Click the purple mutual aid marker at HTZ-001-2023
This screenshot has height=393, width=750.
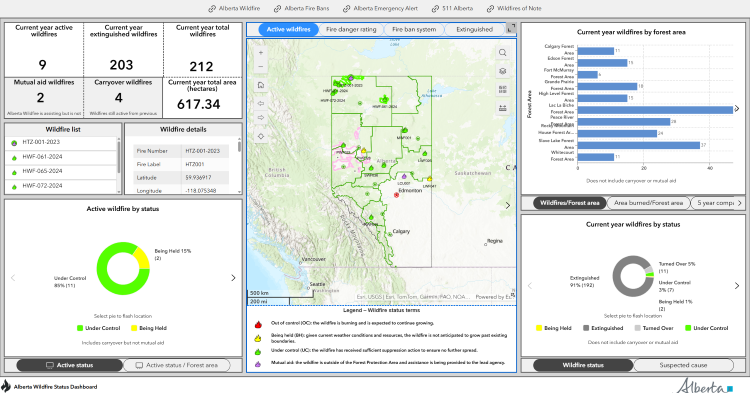[351, 77]
